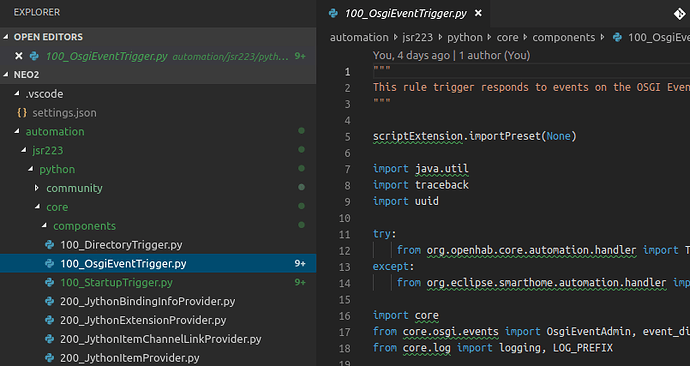Click on 'import uuid' line
Image resolution: width=690 pixels, height=366 pixels.
click(x=406, y=201)
